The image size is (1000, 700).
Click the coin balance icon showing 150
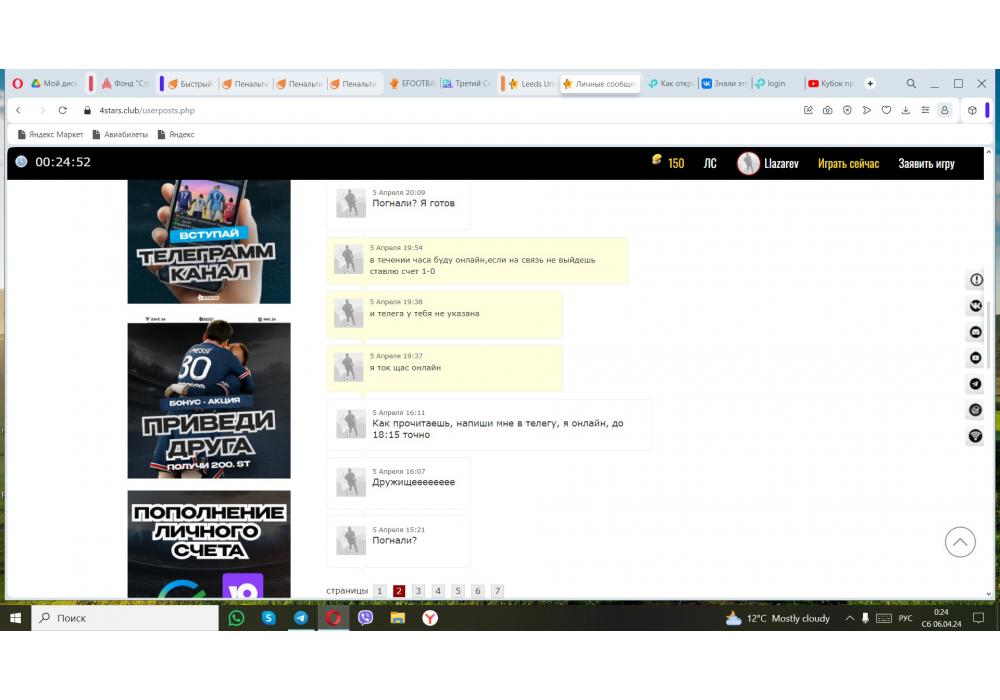click(x=657, y=162)
